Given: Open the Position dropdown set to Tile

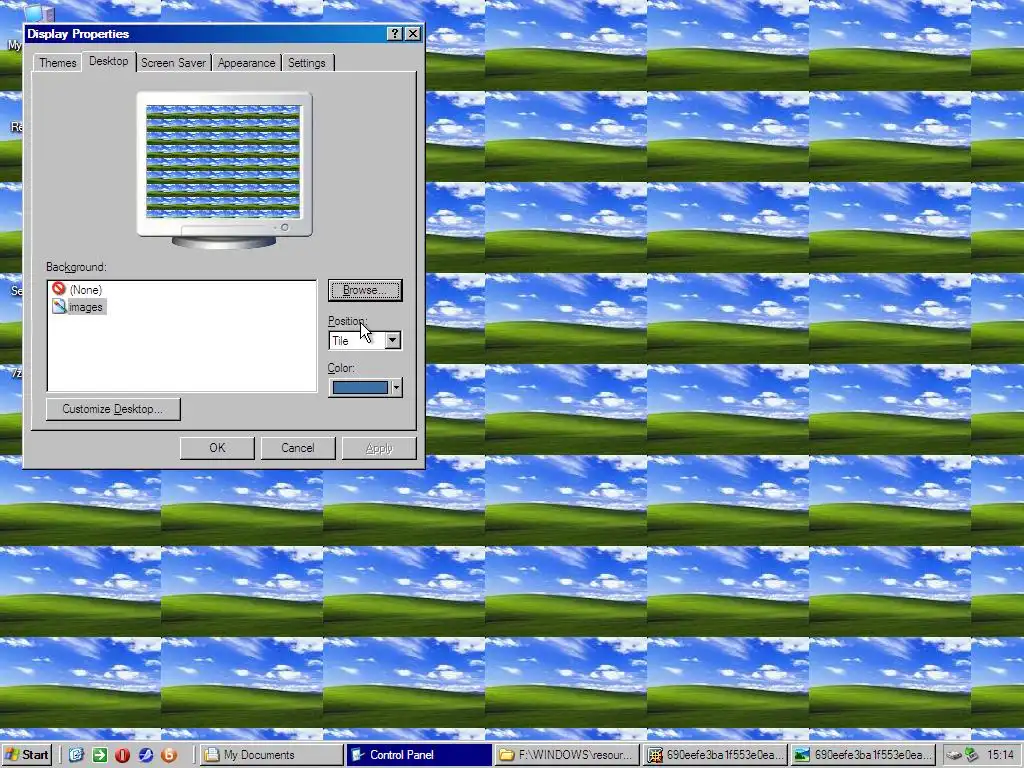Looking at the screenshot, I should click(365, 340).
